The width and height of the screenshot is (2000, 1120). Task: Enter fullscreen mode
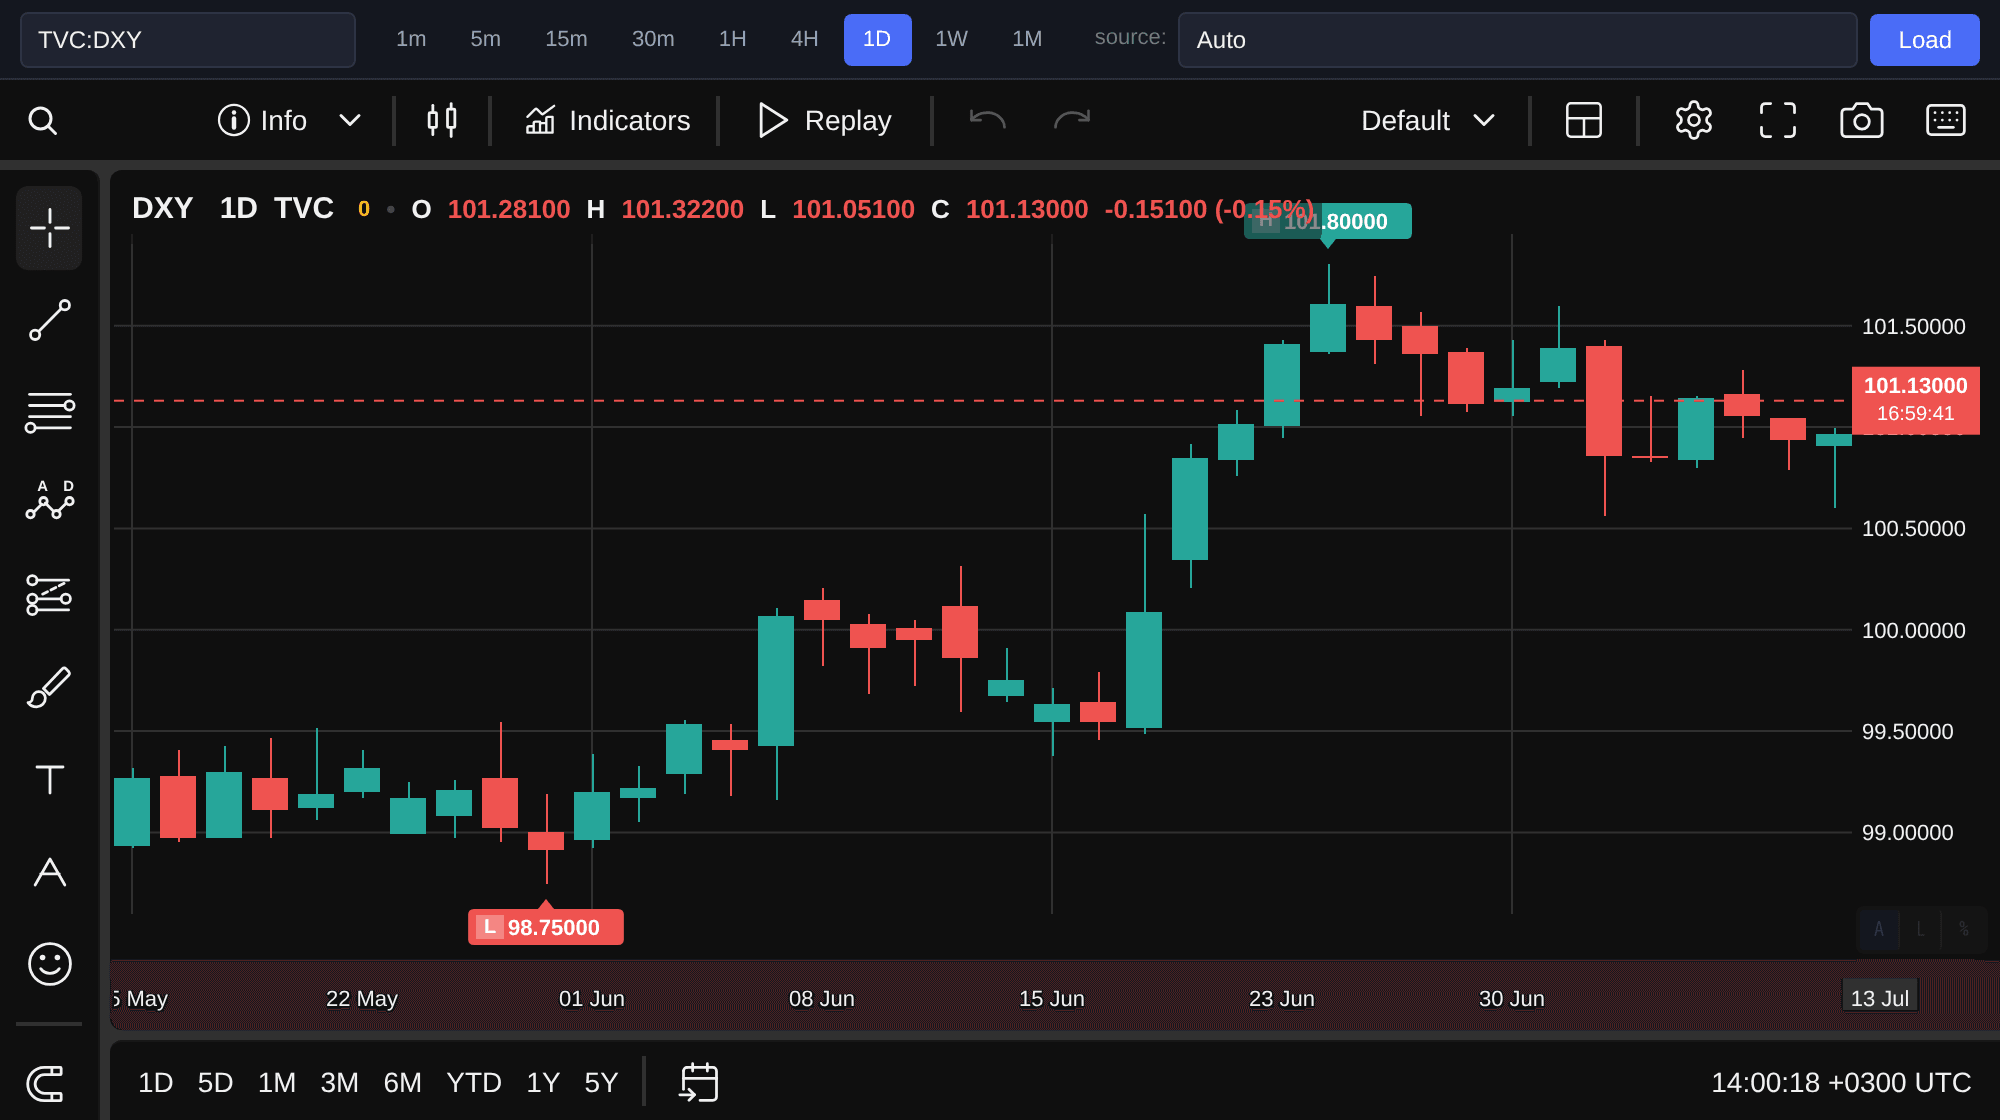tap(1777, 120)
